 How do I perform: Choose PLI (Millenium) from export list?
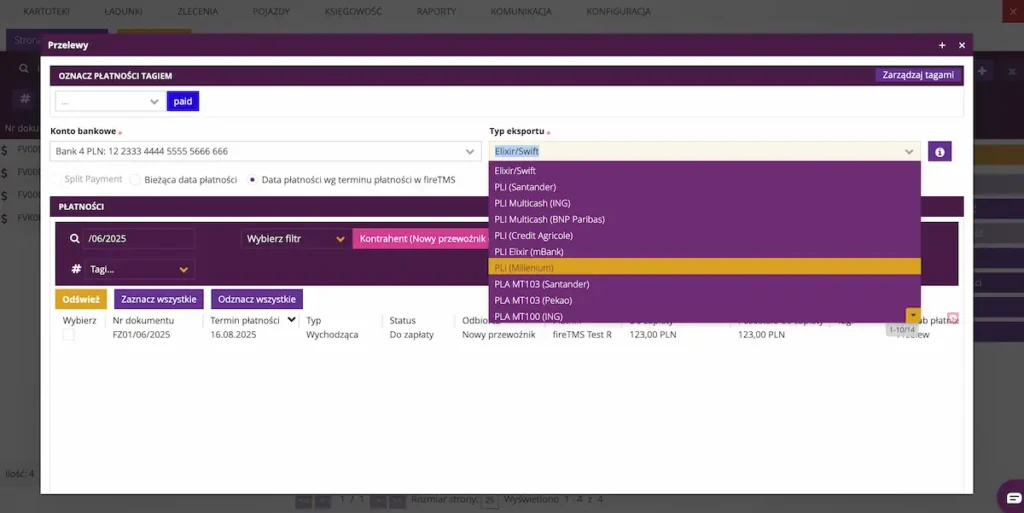705,268
